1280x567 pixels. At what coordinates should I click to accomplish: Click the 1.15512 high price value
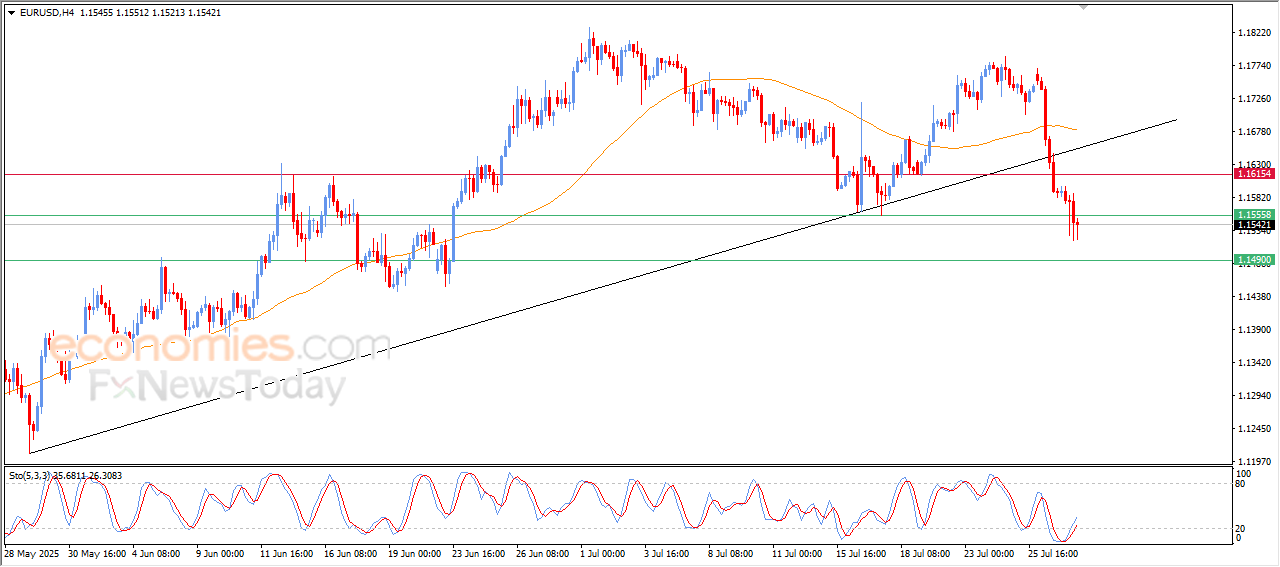tap(133, 12)
